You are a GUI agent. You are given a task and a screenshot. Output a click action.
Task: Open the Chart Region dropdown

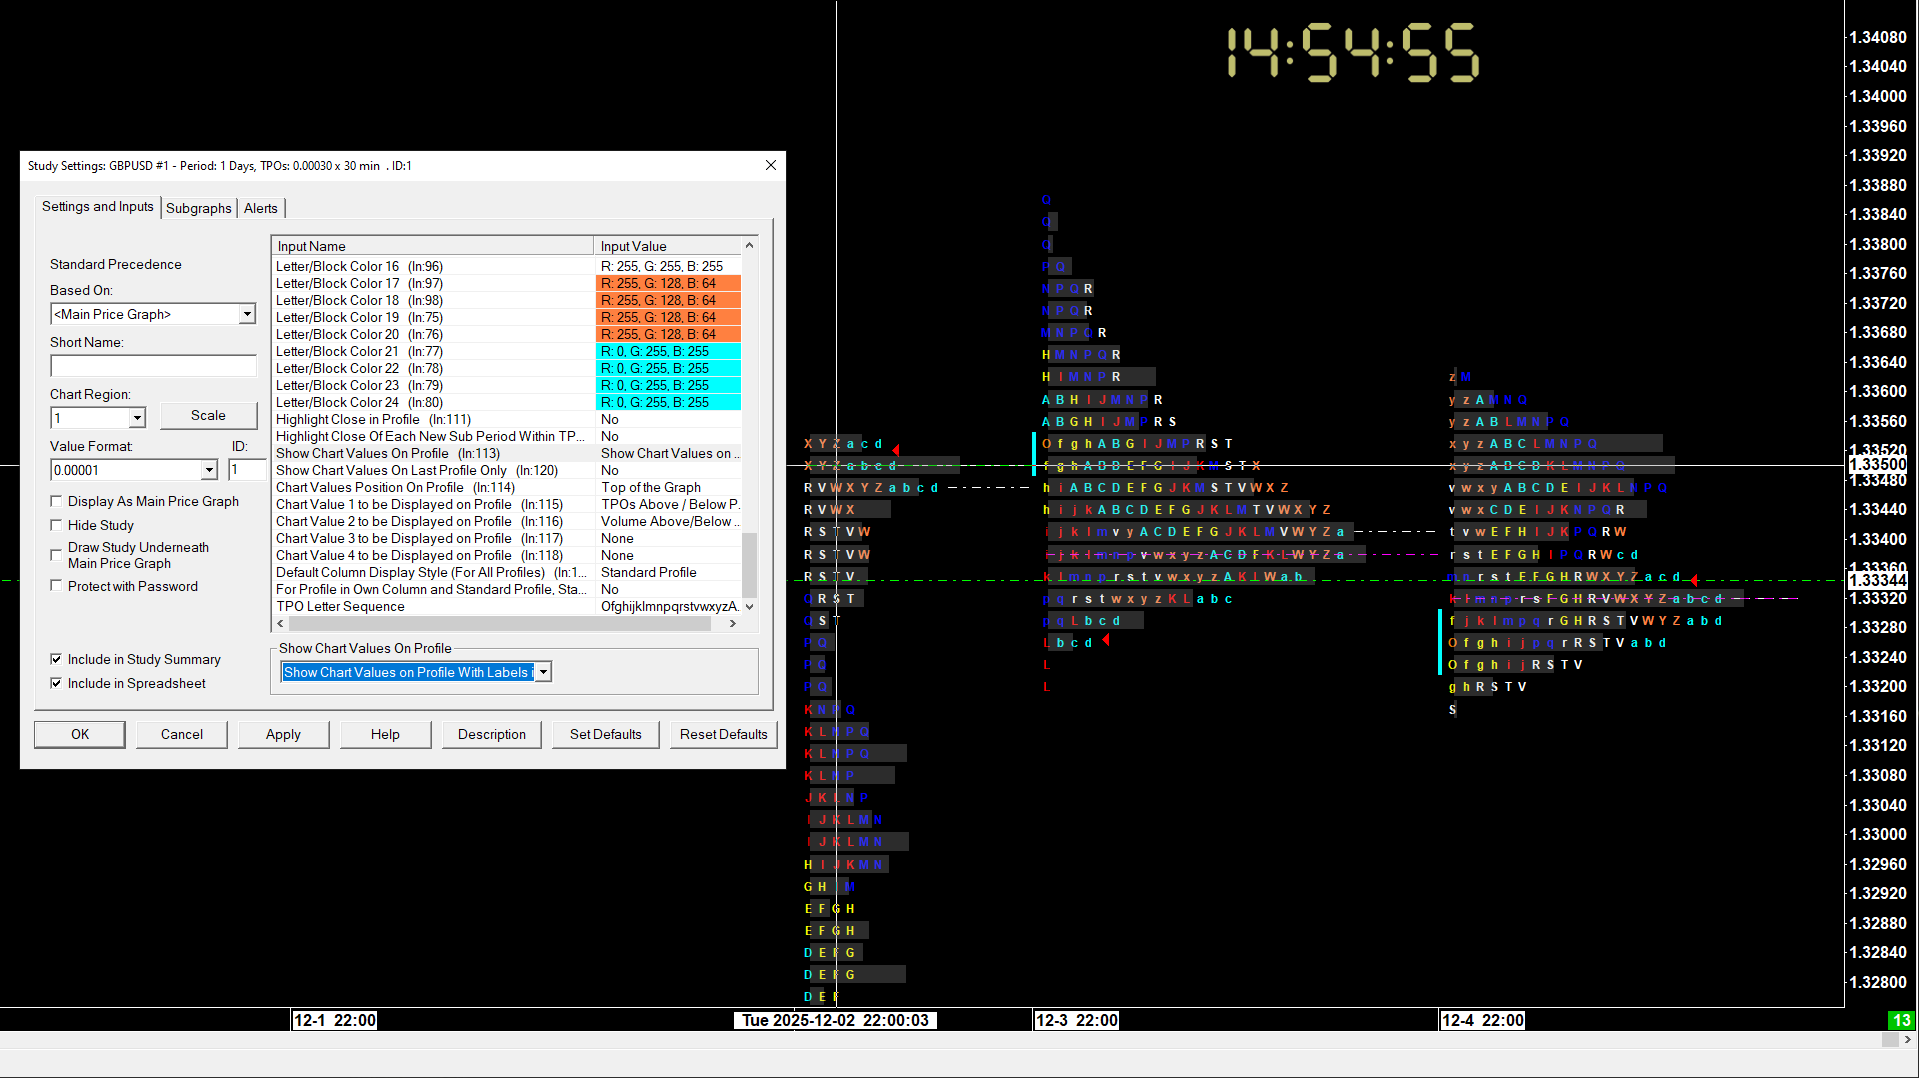(137, 418)
